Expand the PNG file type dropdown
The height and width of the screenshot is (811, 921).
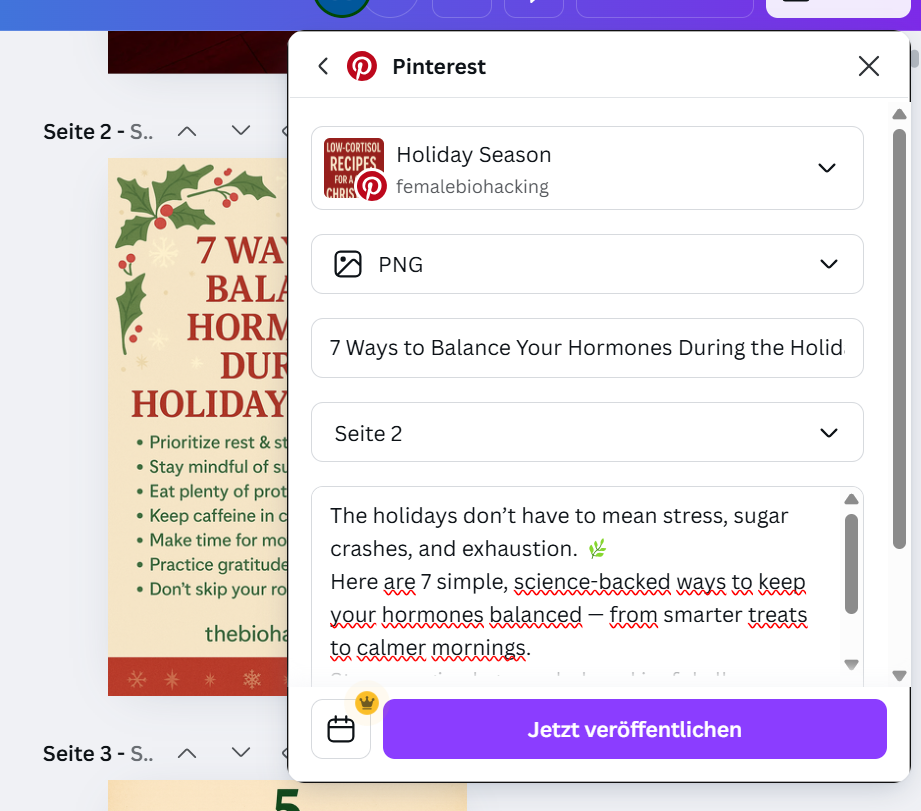(x=587, y=264)
